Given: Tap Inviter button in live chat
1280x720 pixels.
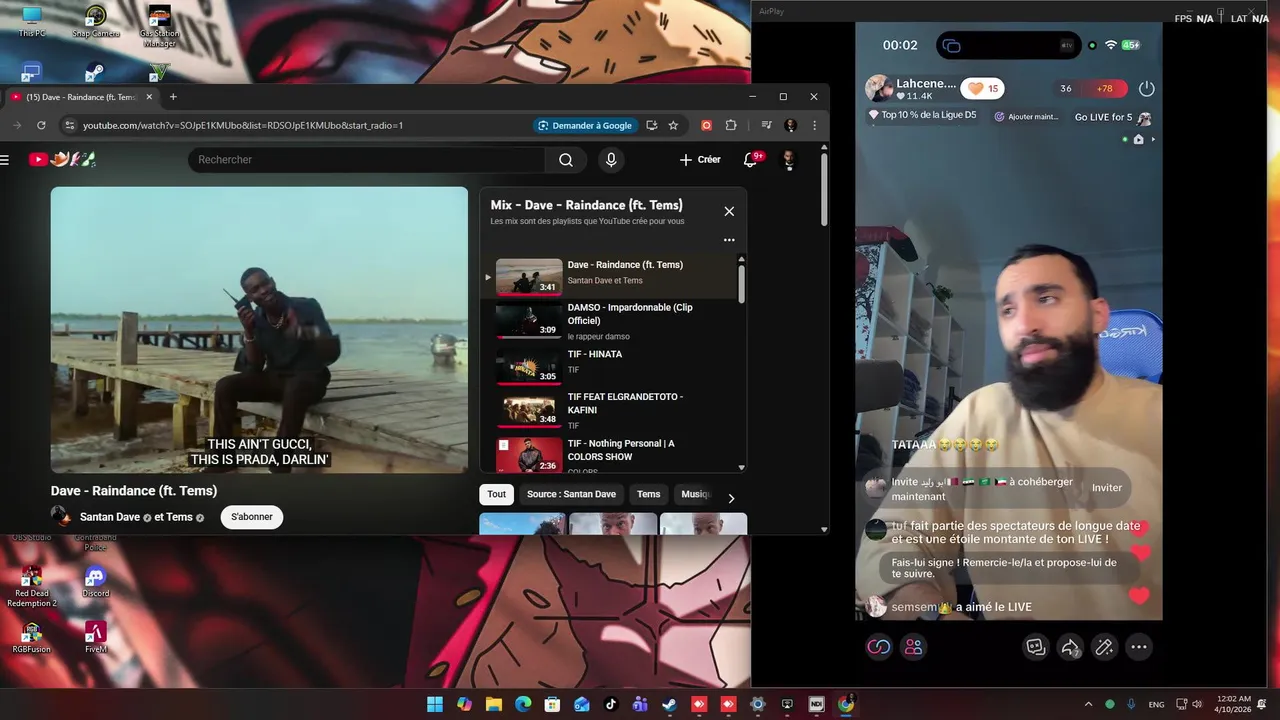Looking at the screenshot, I should click(1106, 488).
